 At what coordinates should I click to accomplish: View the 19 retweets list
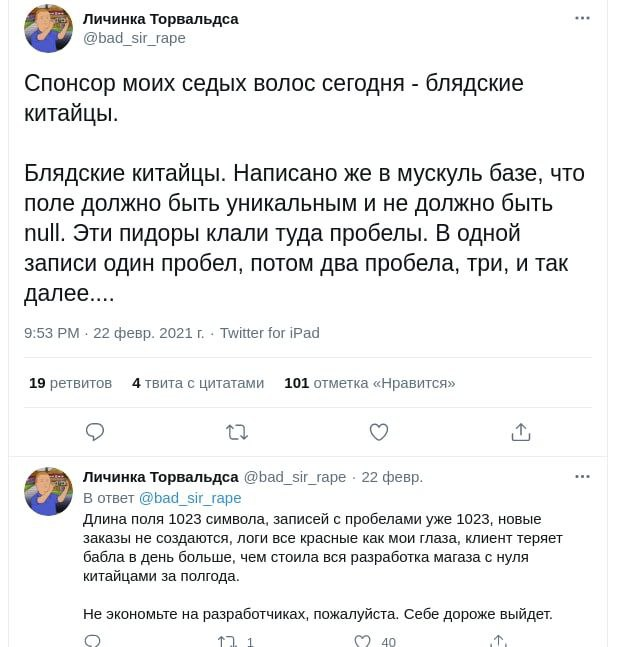point(70,382)
